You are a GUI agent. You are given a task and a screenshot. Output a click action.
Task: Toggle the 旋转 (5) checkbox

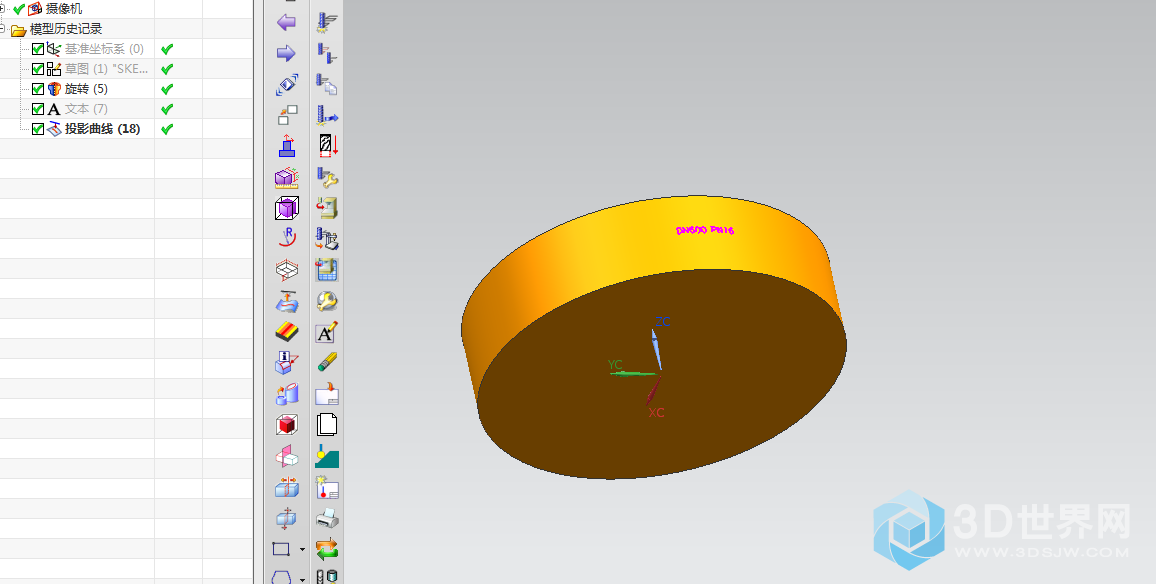(x=38, y=89)
